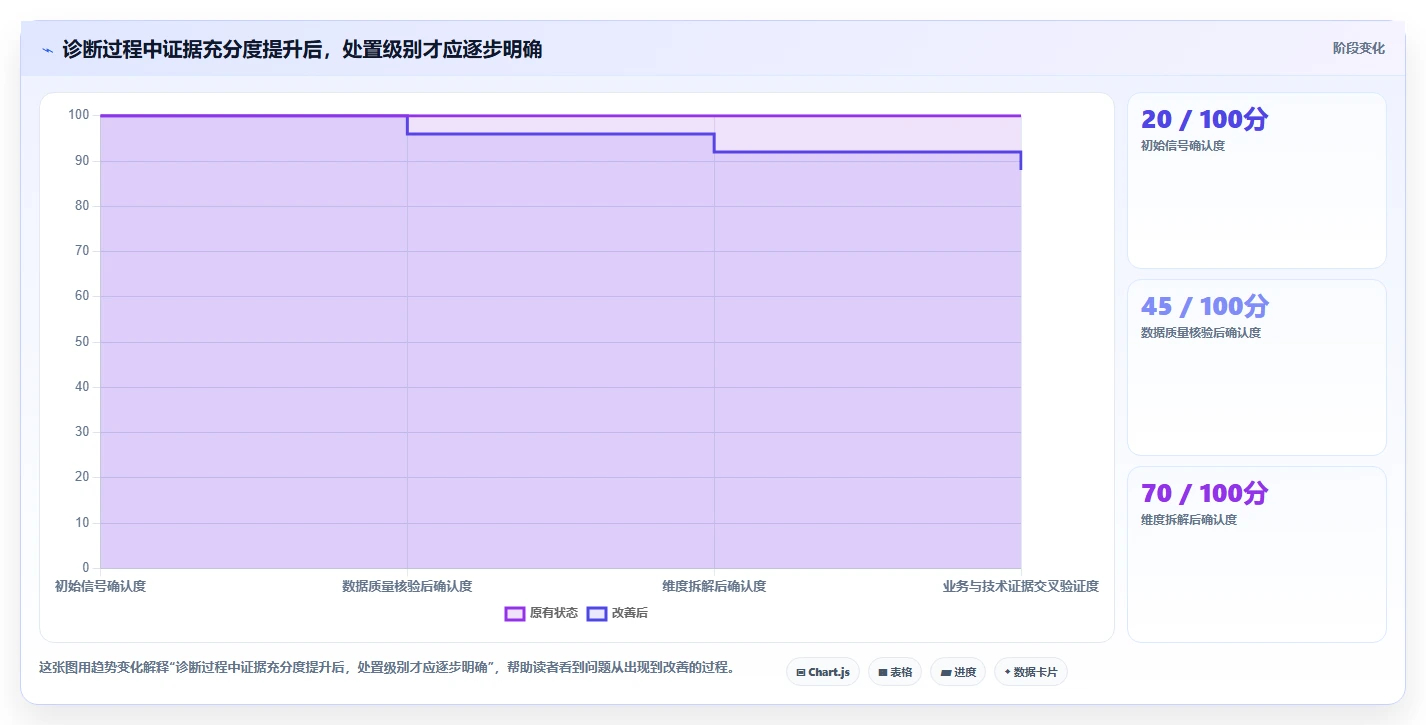The image size is (1426, 725).
Task: Click the 业务与技术证据交叉验证度 x-axis label
Action: click(1021, 586)
